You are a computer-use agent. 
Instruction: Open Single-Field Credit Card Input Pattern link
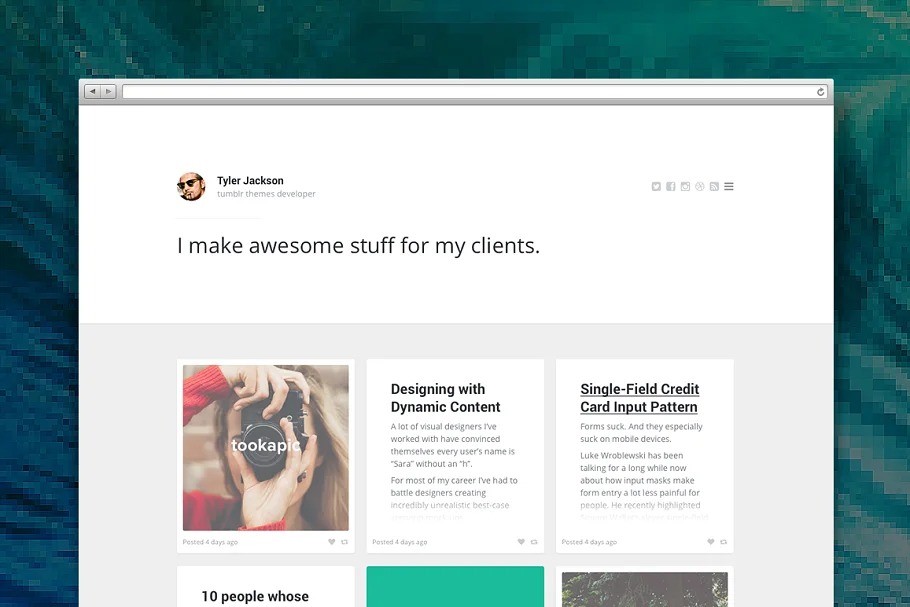(x=640, y=398)
